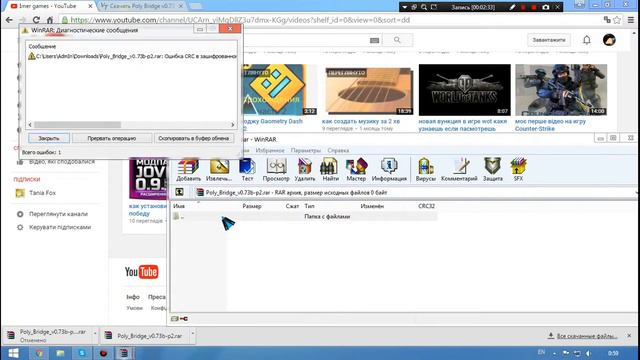Click the dialog's horizontal scrollbar right arrow
Image resolution: width=640 pixels, height=360 pixels.
tap(233, 125)
